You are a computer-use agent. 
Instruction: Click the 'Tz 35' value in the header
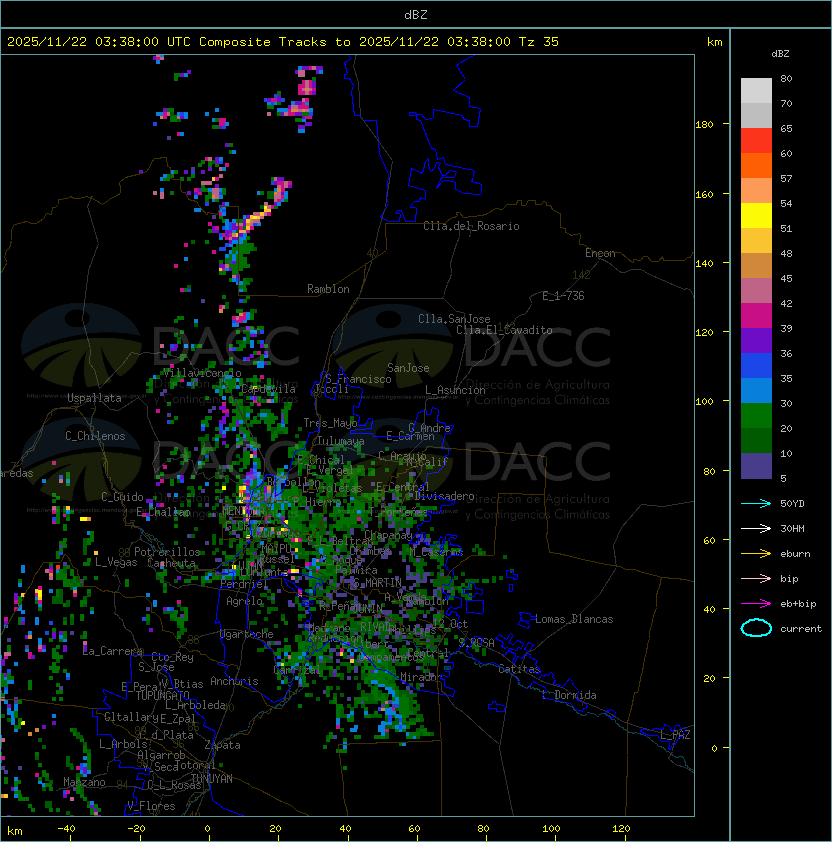pyautogui.click(x=539, y=42)
